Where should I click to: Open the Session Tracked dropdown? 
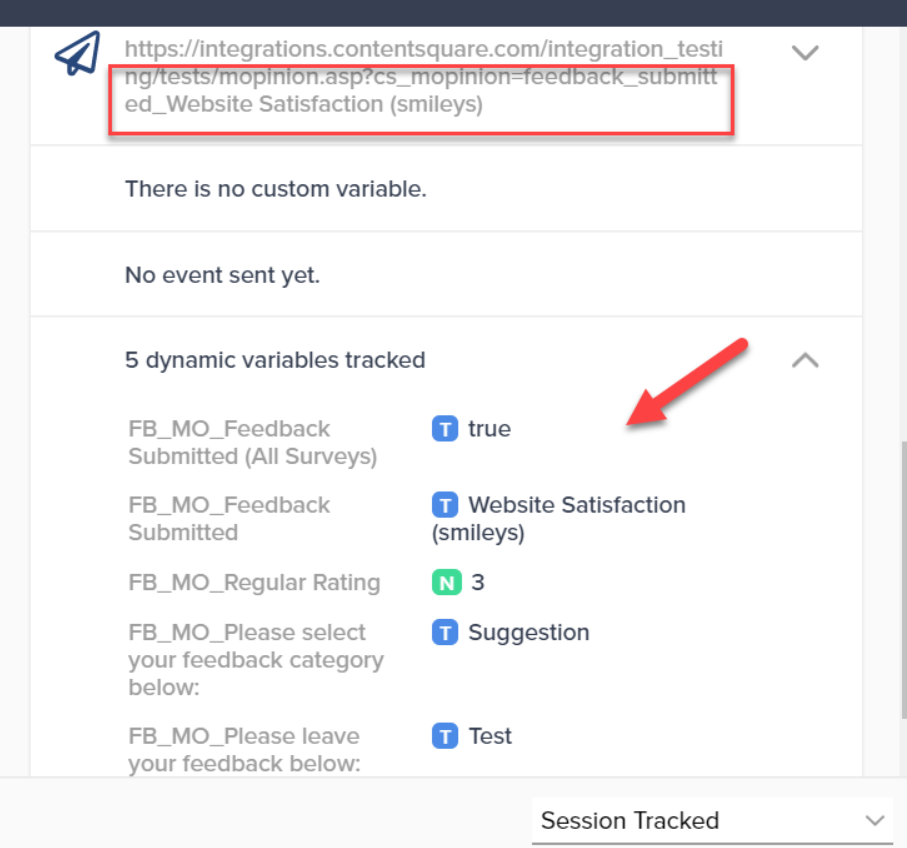[x=712, y=820]
